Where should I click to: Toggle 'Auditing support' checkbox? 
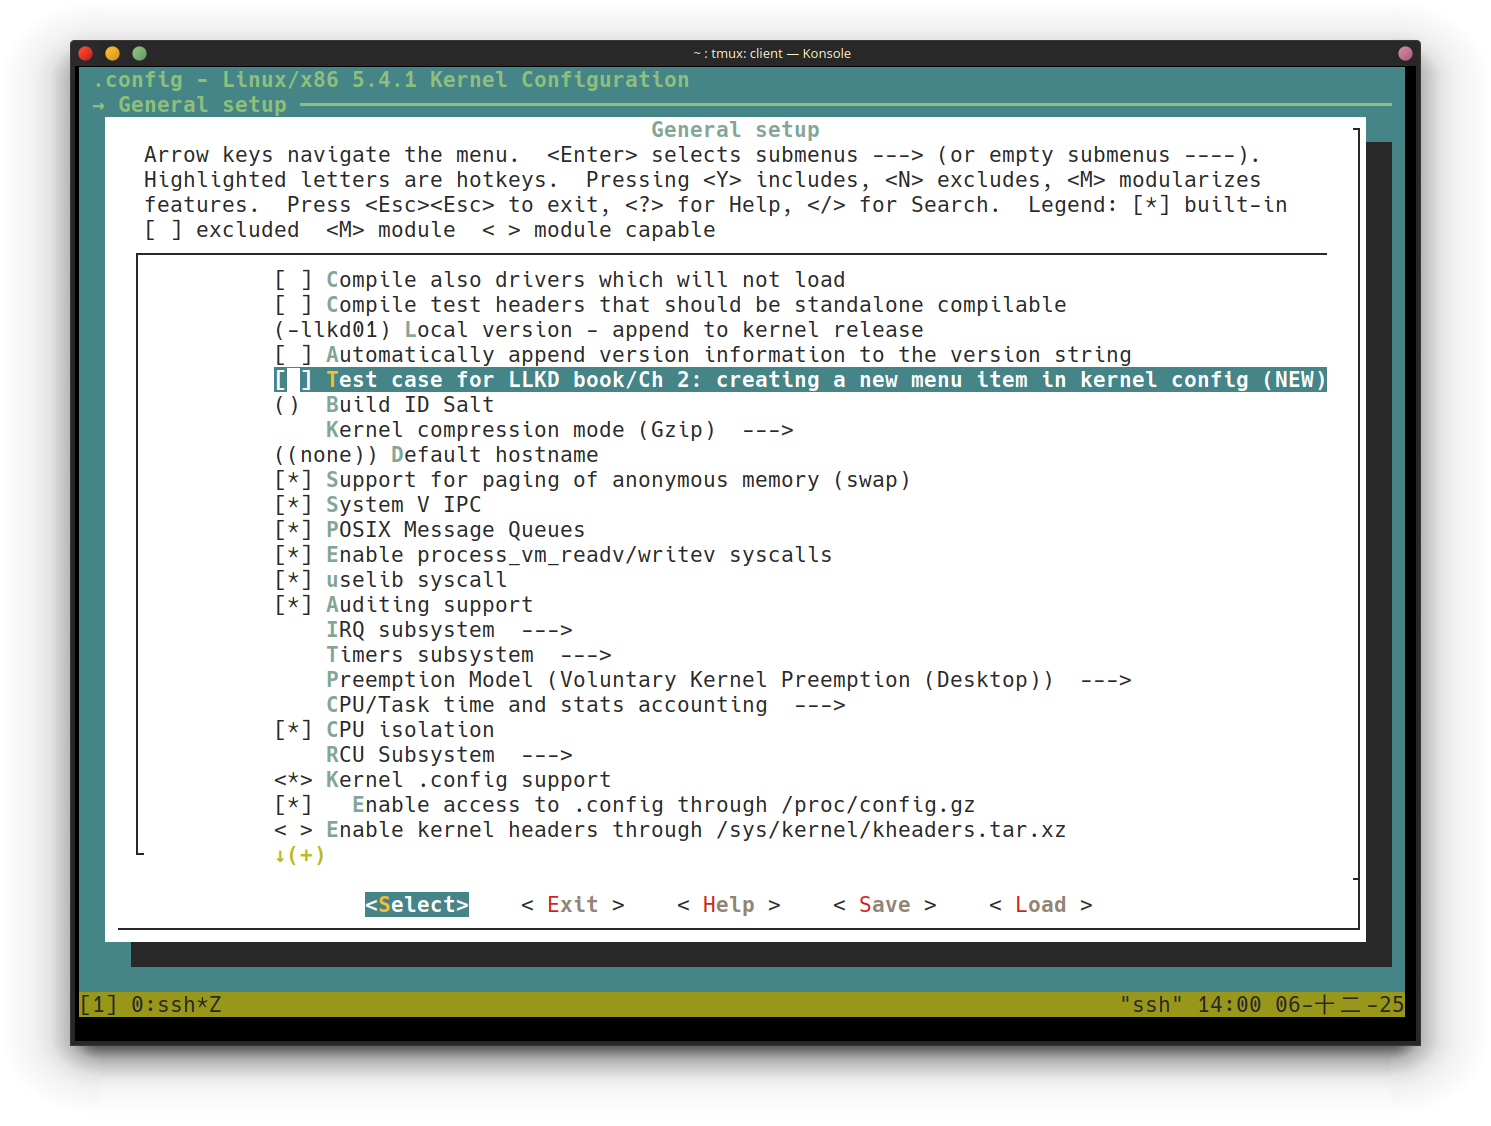pyautogui.click(x=293, y=605)
